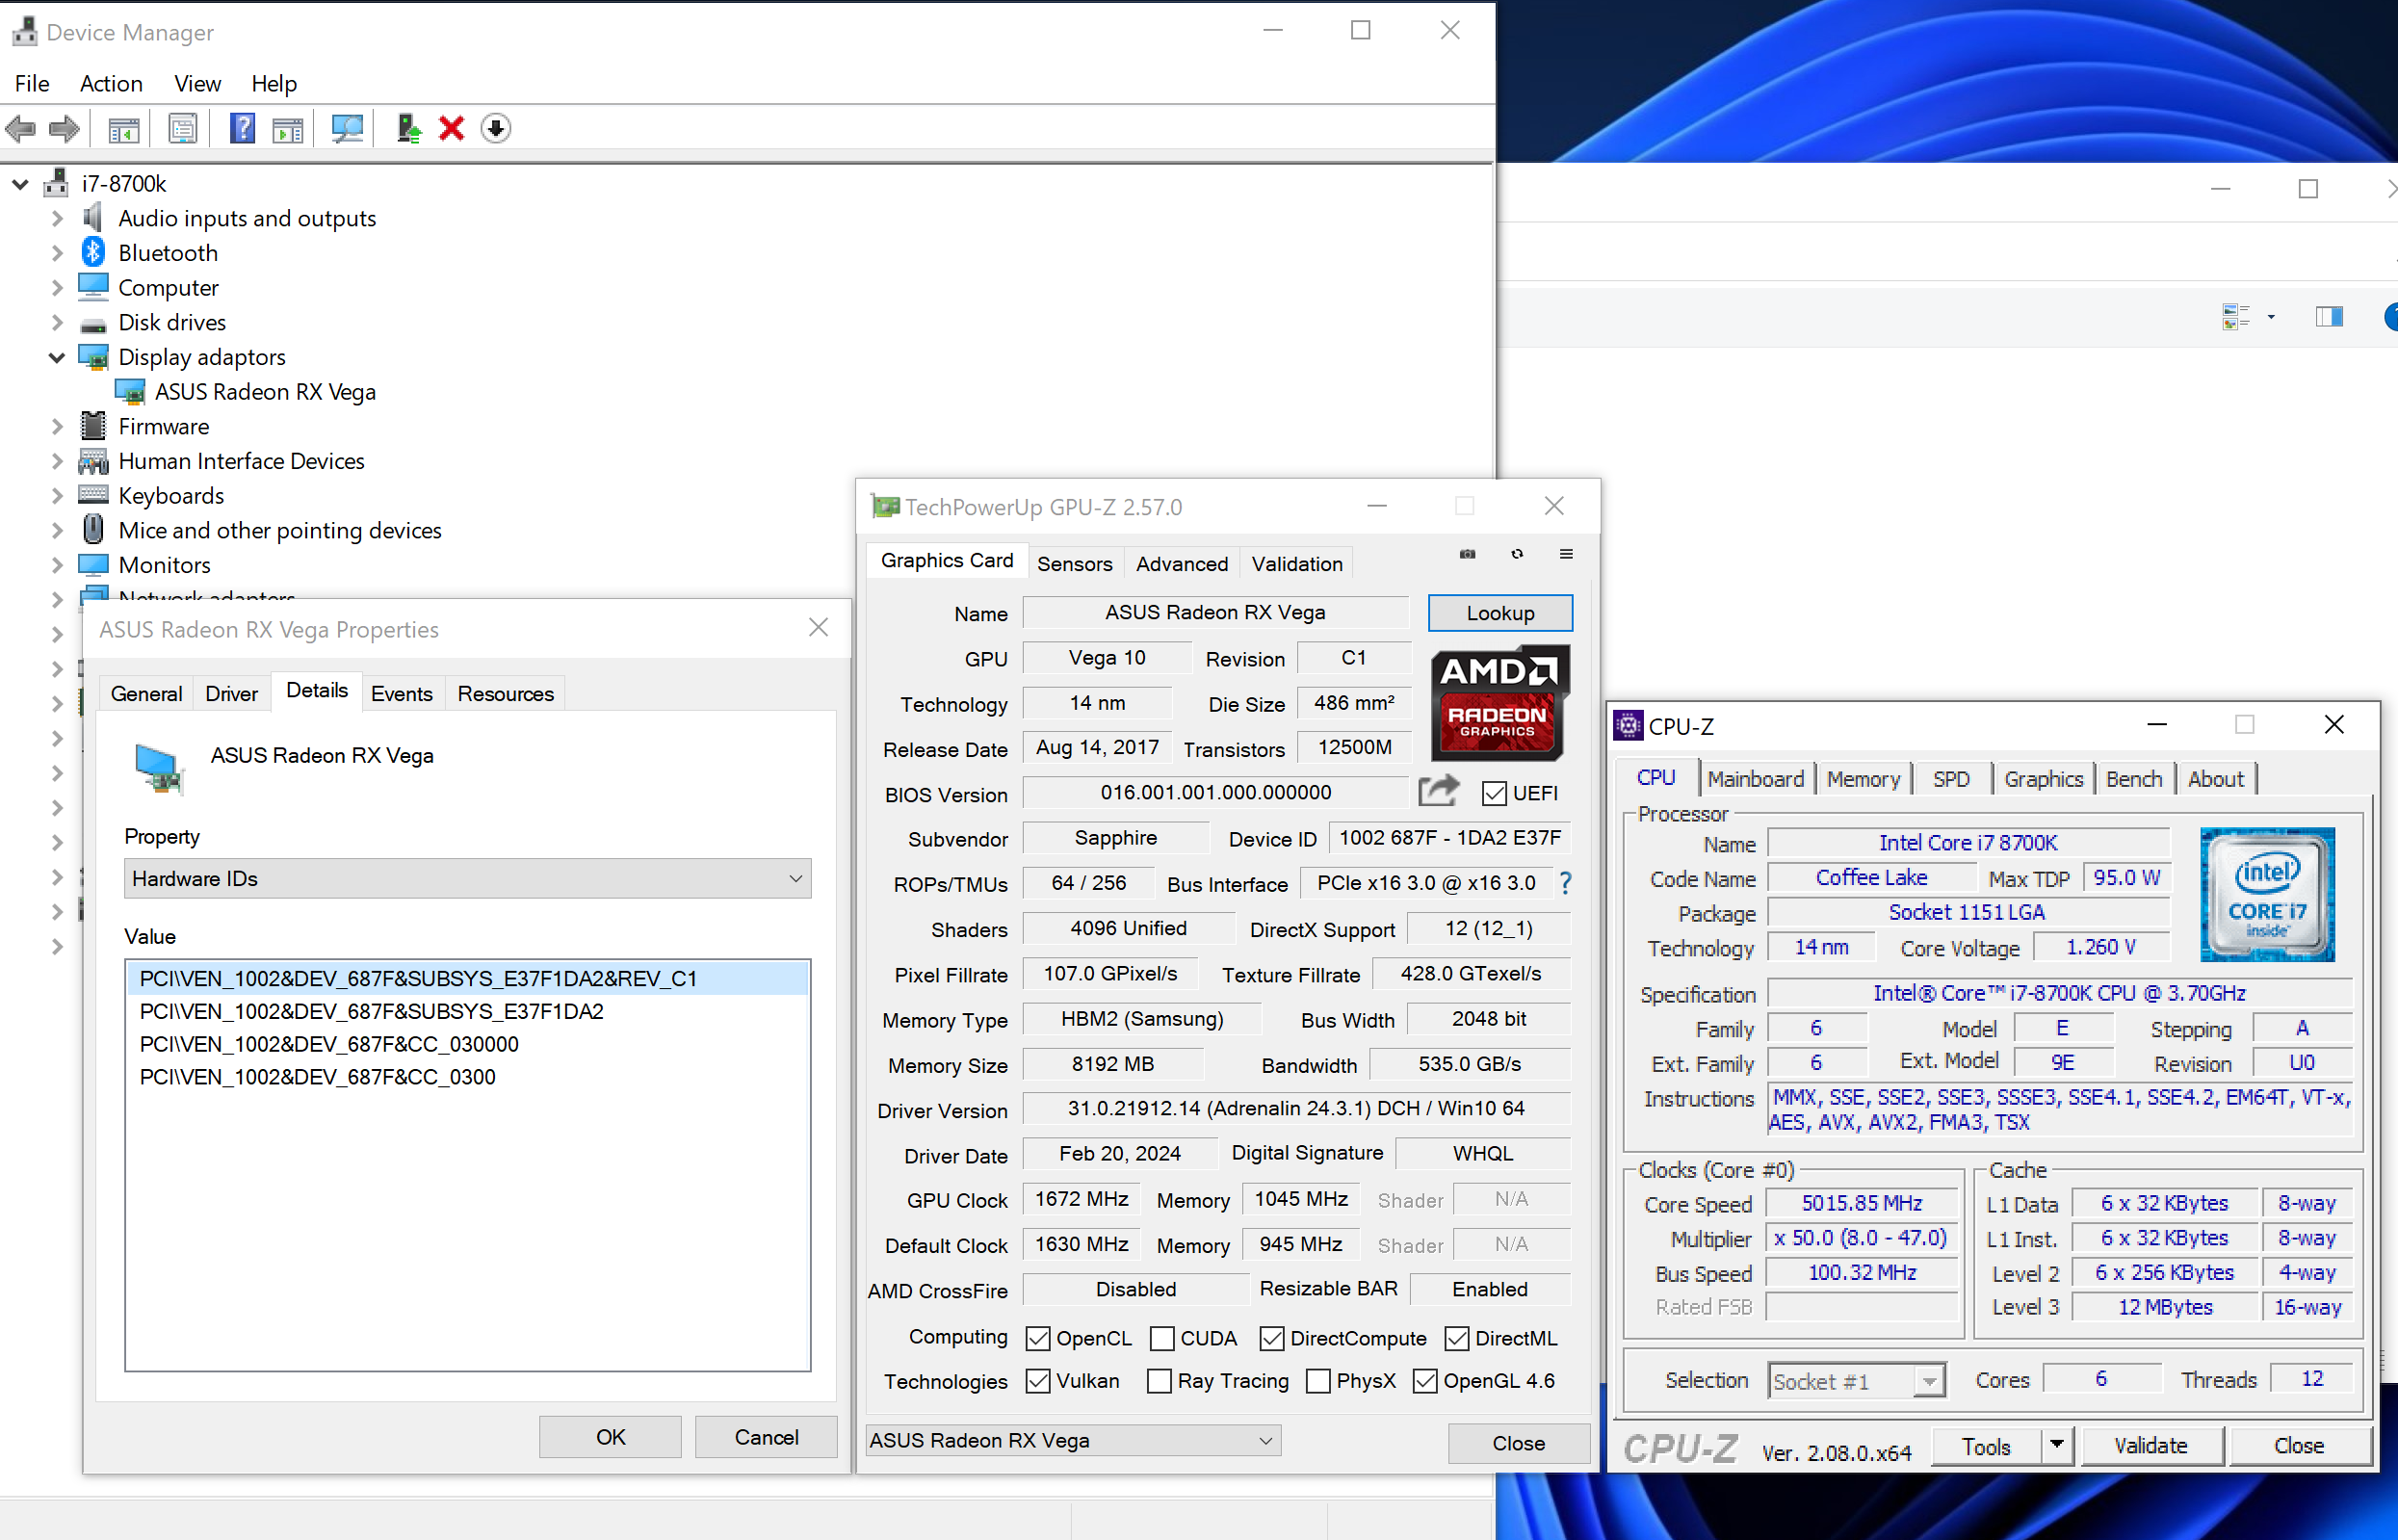Scan for hardware changes in Device Manager

[x=347, y=128]
